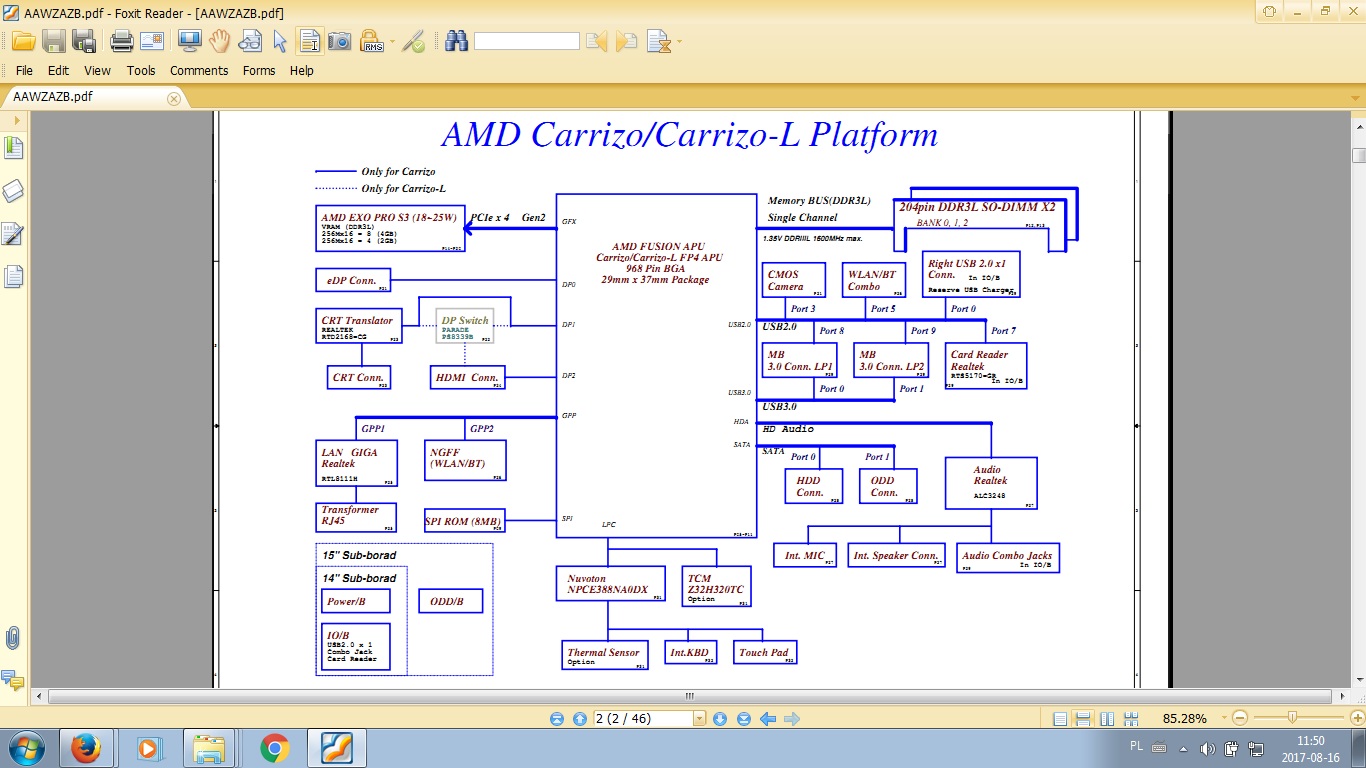Open the File menu
This screenshot has width=1366, height=768.
click(24, 70)
